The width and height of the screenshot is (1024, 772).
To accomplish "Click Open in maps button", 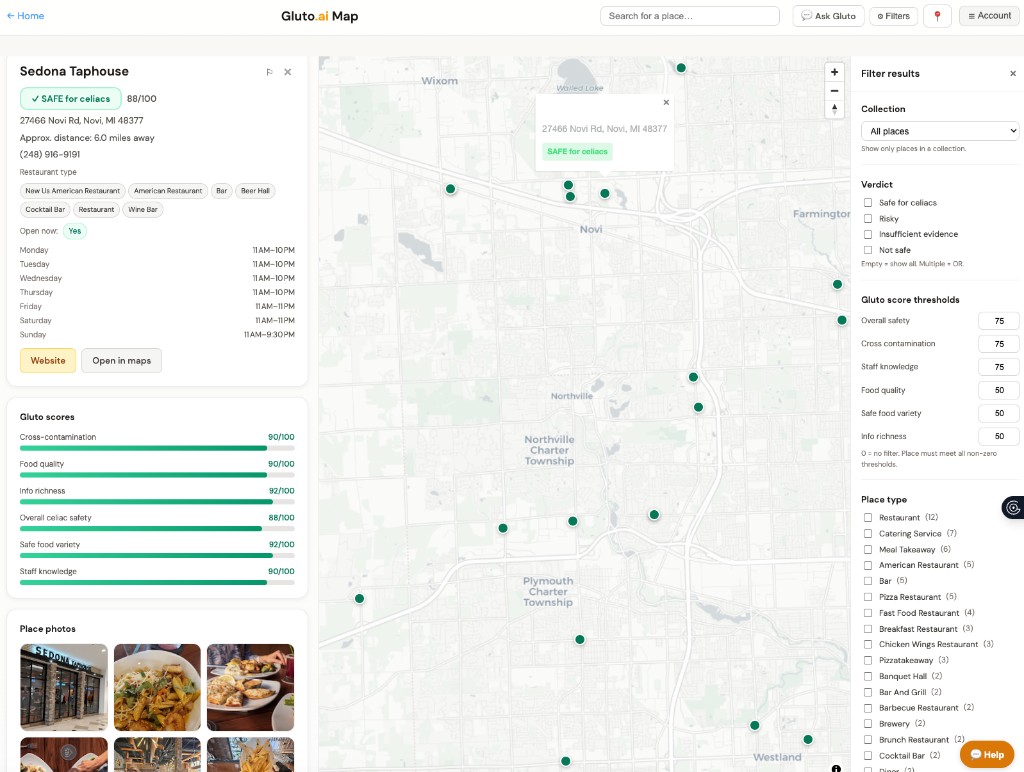I will click(121, 361).
